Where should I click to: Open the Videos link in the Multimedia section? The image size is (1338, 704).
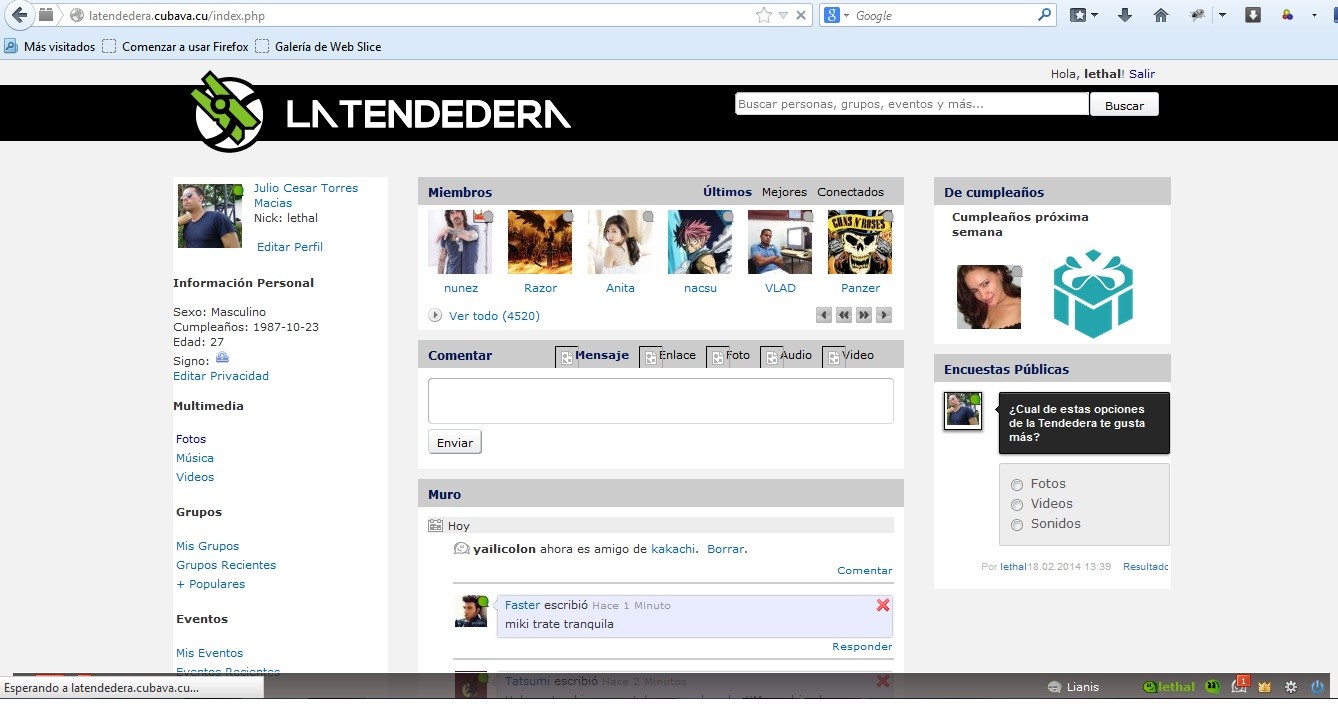195,477
